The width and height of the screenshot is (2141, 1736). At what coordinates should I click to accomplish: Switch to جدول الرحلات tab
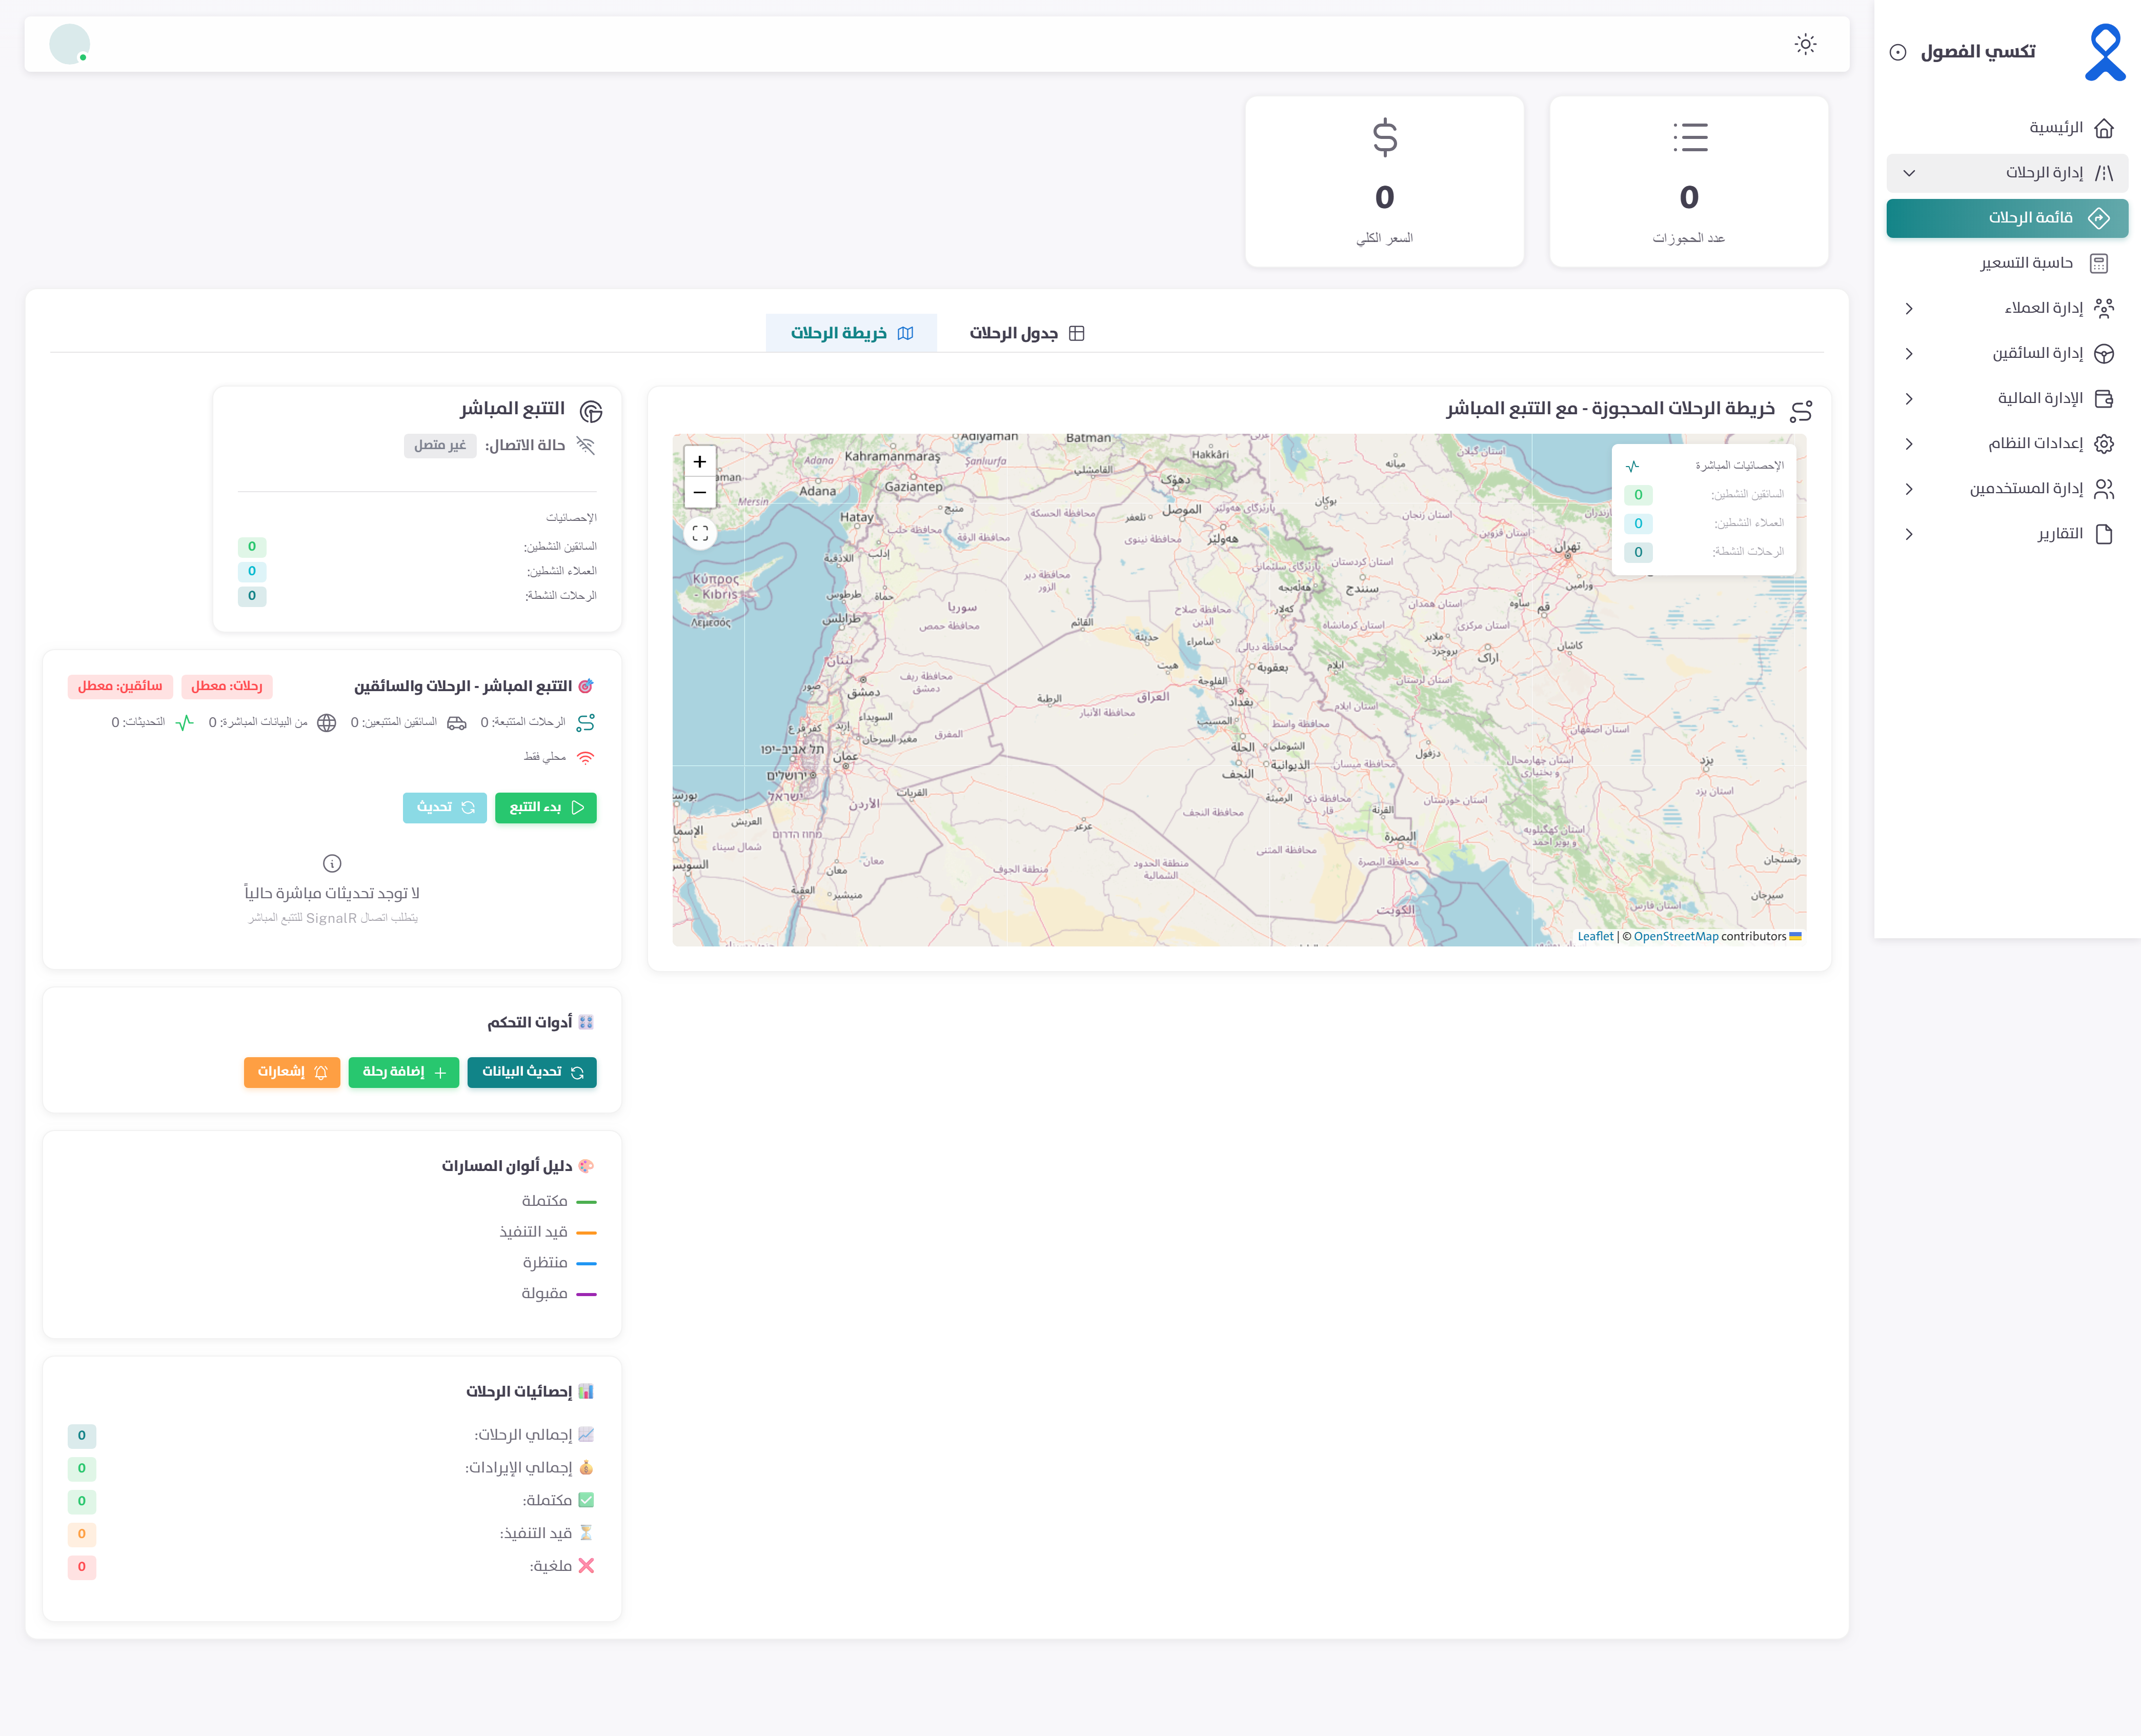[x=1026, y=333]
